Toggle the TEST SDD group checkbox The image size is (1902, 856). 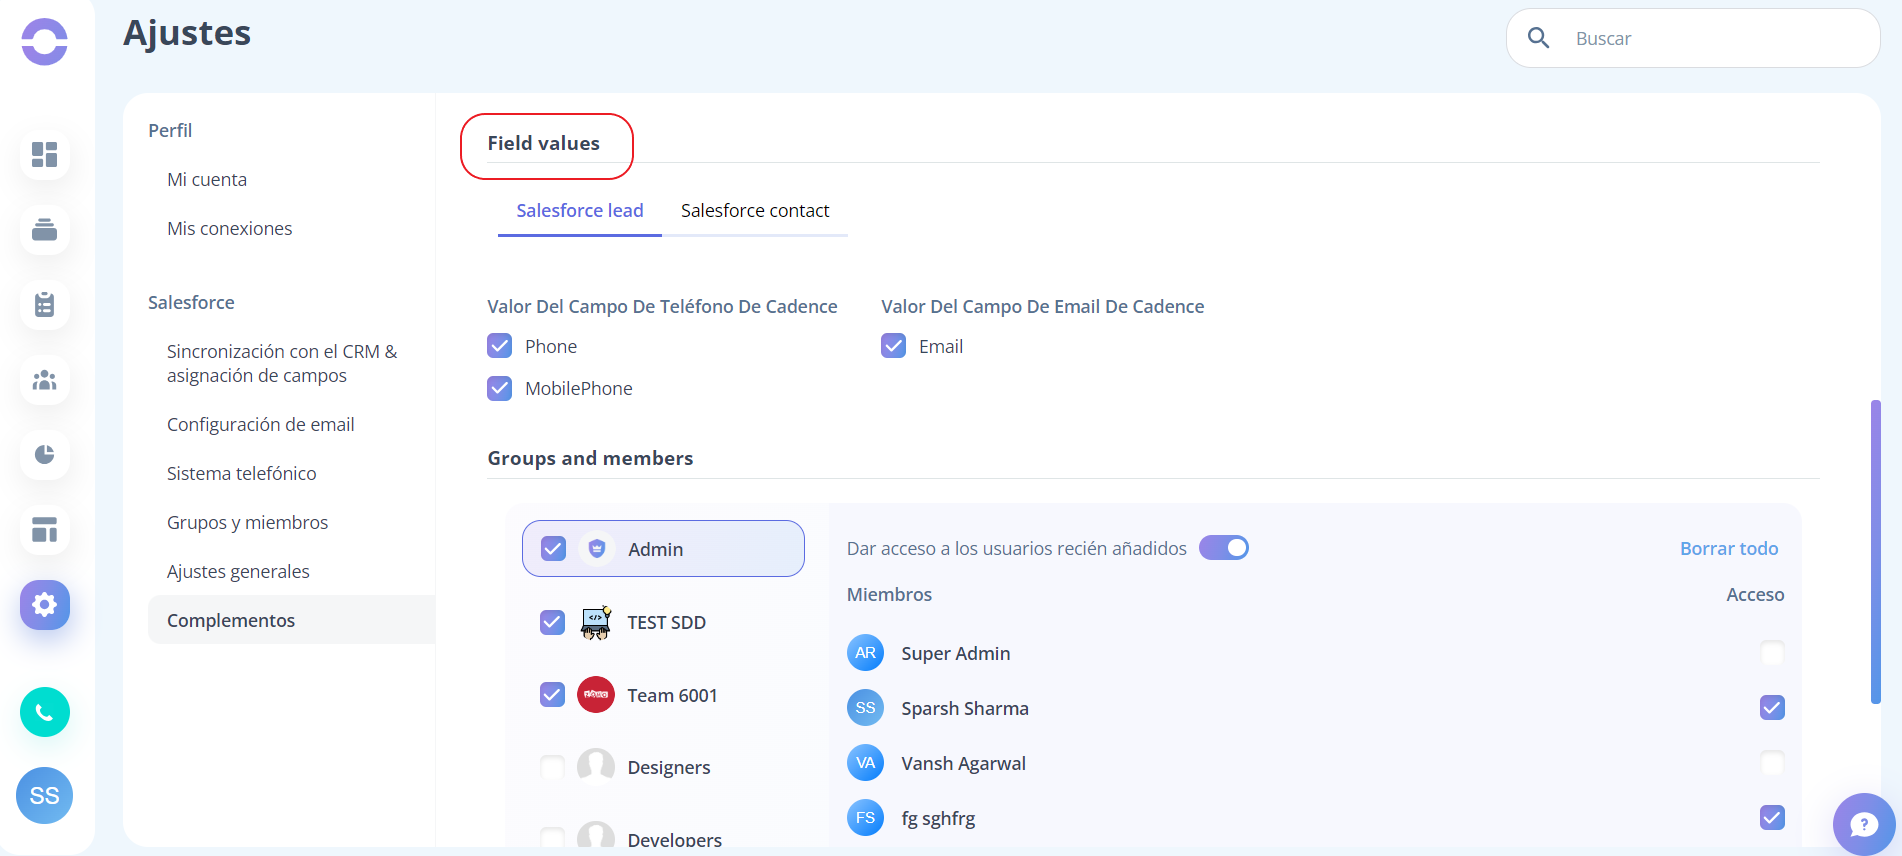552,622
